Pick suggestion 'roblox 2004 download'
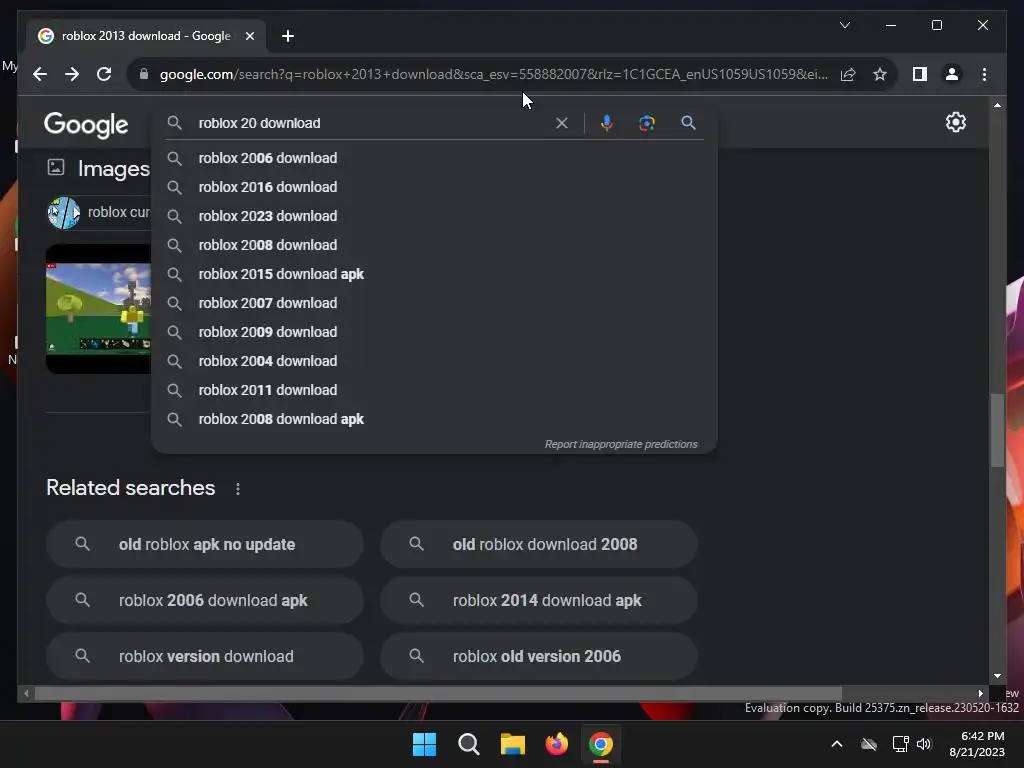 pyautogui.click(x=434, y=361)
